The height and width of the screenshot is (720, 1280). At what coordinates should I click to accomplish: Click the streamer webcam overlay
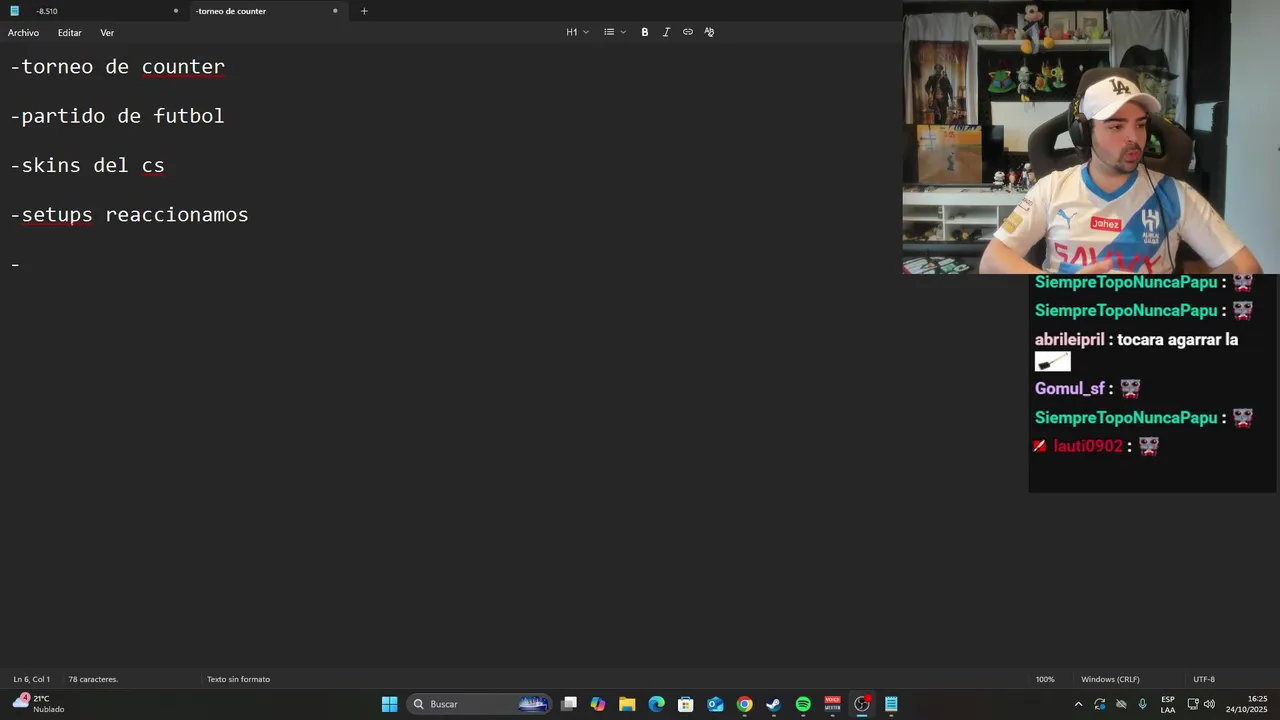[x=1091, y=137]
